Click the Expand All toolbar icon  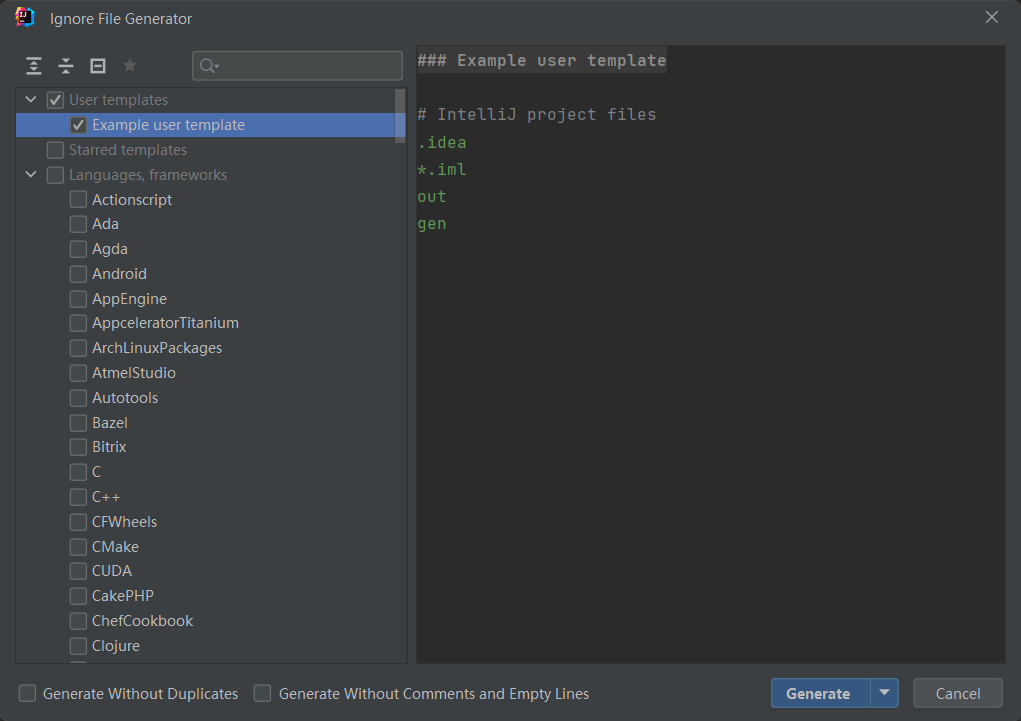(x=34, y=66)
